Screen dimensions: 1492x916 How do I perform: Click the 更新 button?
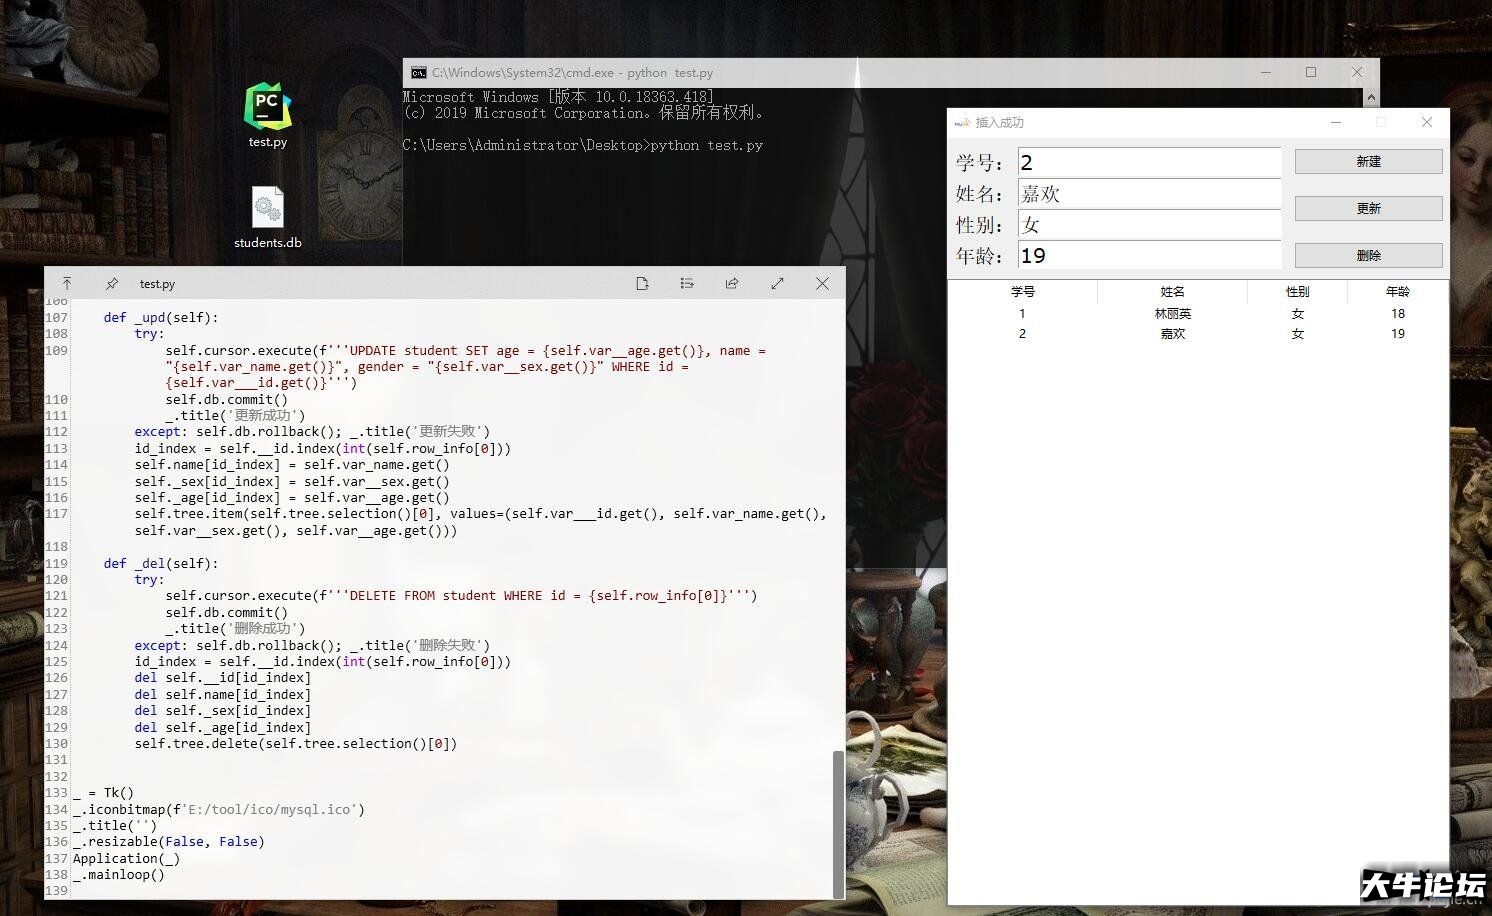coord(1368,208)
